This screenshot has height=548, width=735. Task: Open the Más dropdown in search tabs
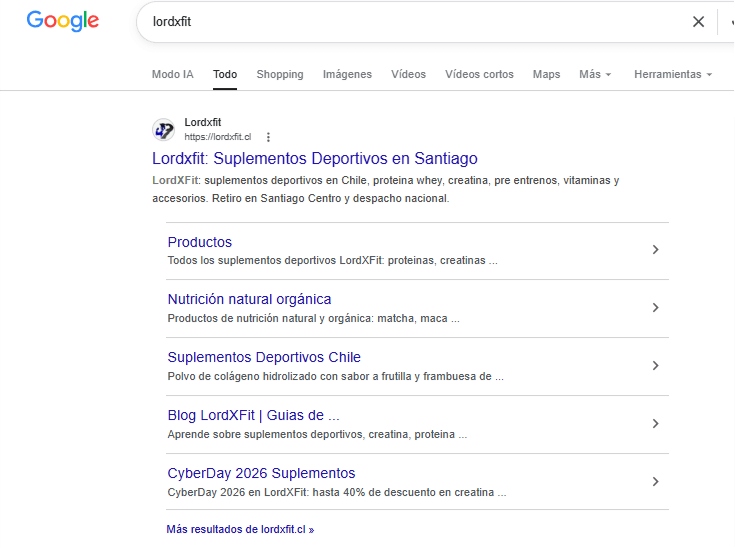pyautogui.click(x=595, y=74)
